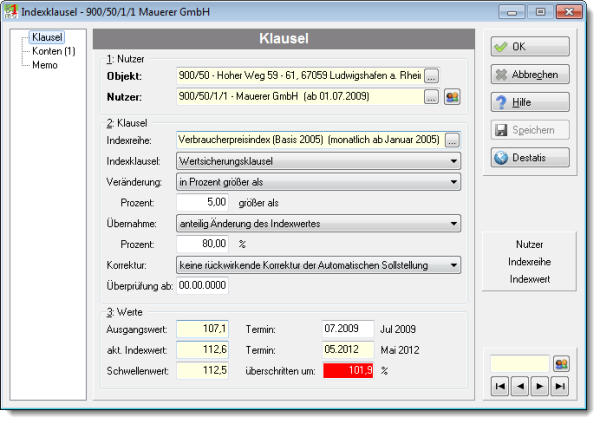This screenshot has height=423, width=600.
Task: Go to next record arrow
Action: coord(540,386)
